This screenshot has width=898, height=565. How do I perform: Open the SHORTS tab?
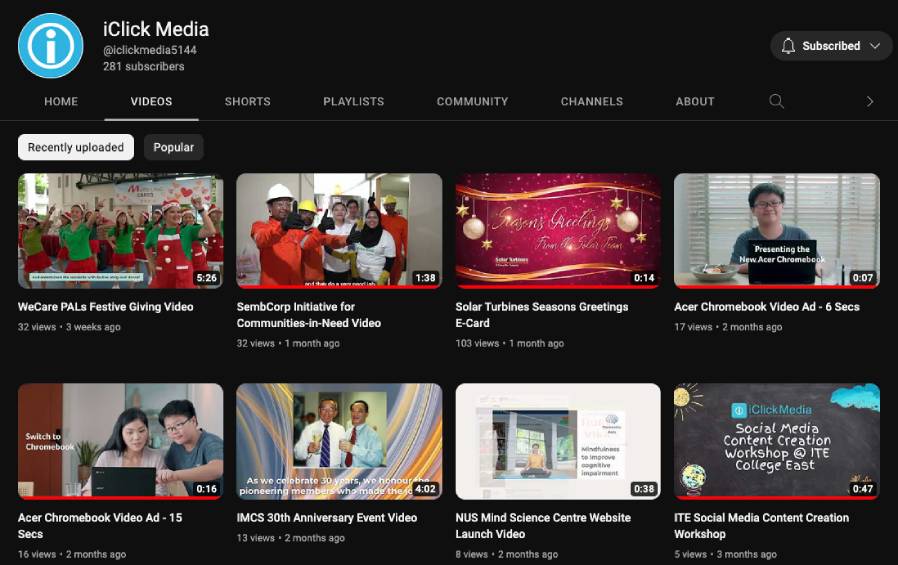point(247,101)
